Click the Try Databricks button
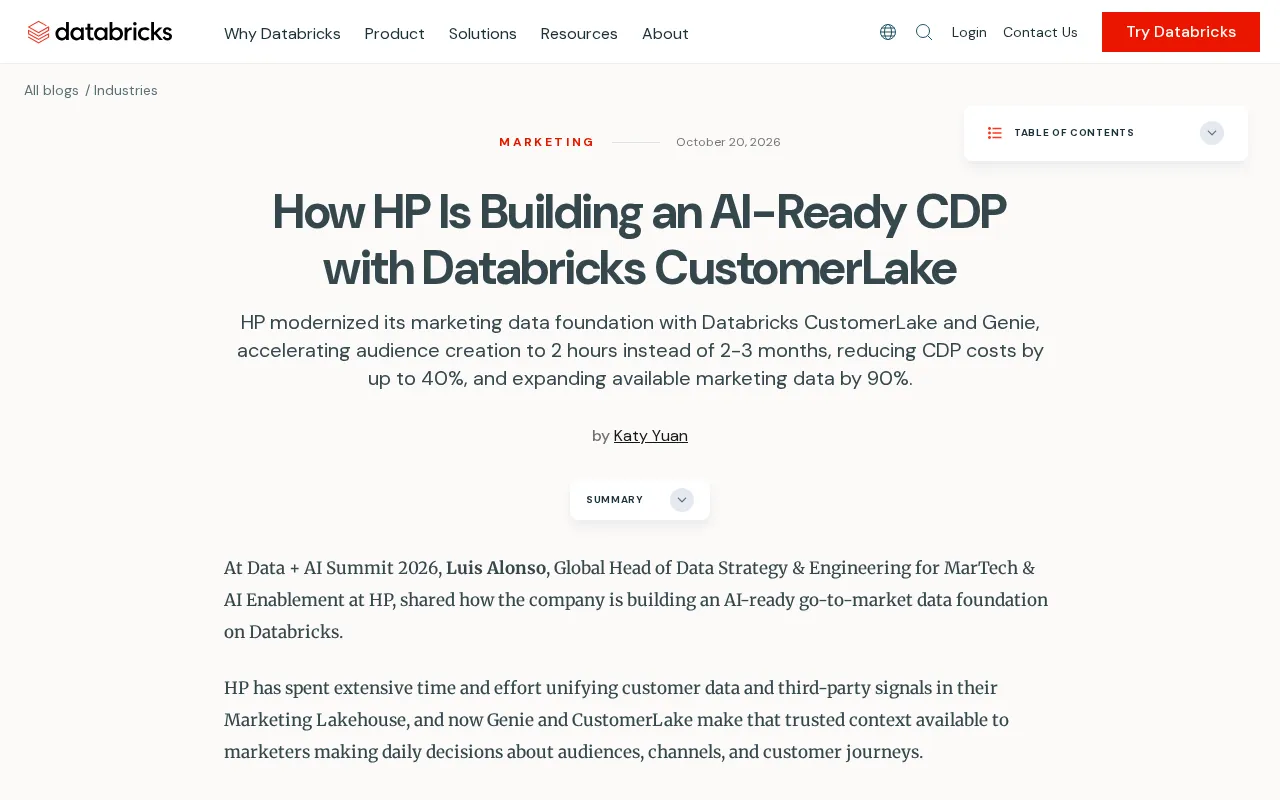Viewport: 1280px width, 800px height. pyautogui.click(x=1181, y=32)
